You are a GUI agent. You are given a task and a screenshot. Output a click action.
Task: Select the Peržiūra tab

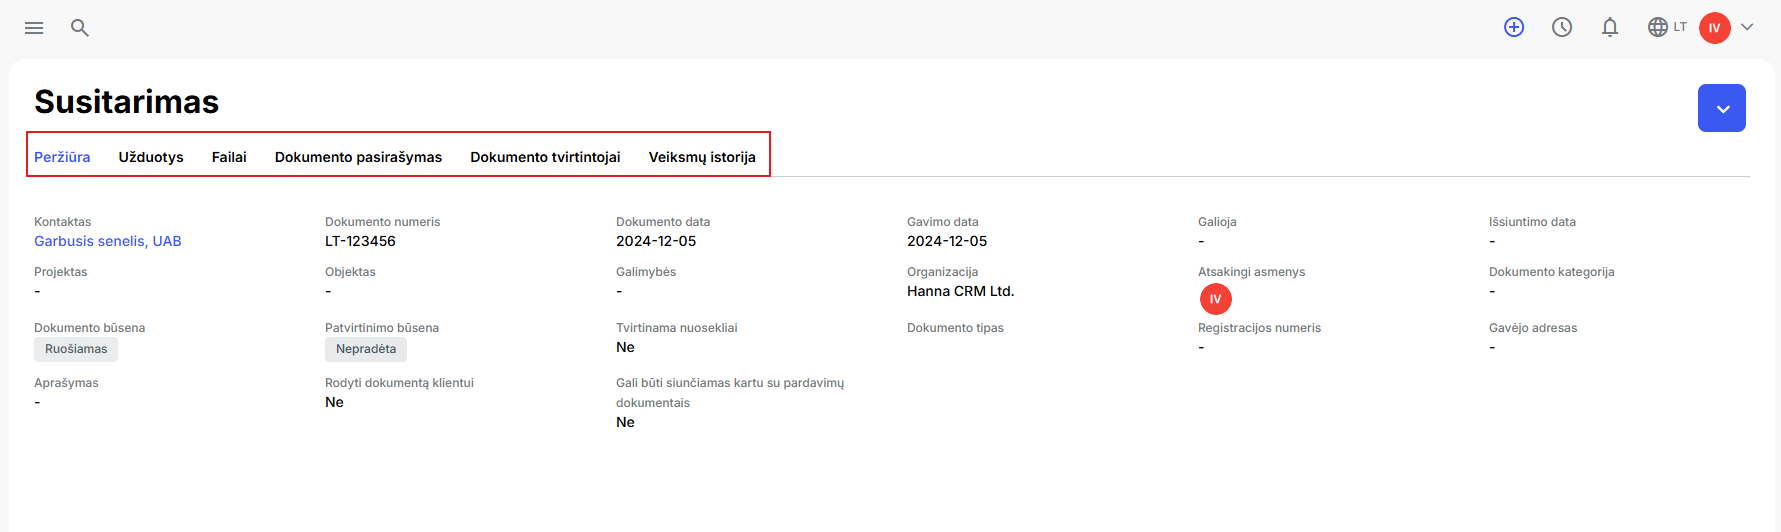[x=62, y=157]
